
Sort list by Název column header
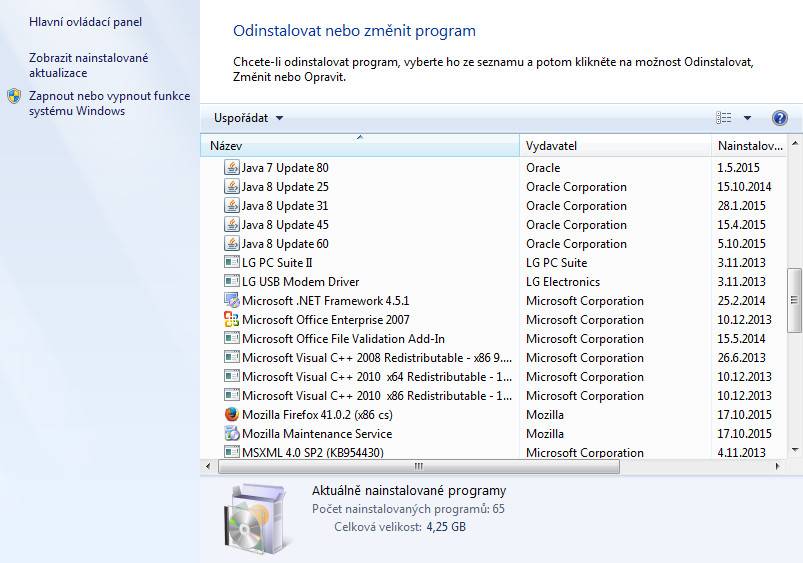pyautogui.click(x=360, y=145)
